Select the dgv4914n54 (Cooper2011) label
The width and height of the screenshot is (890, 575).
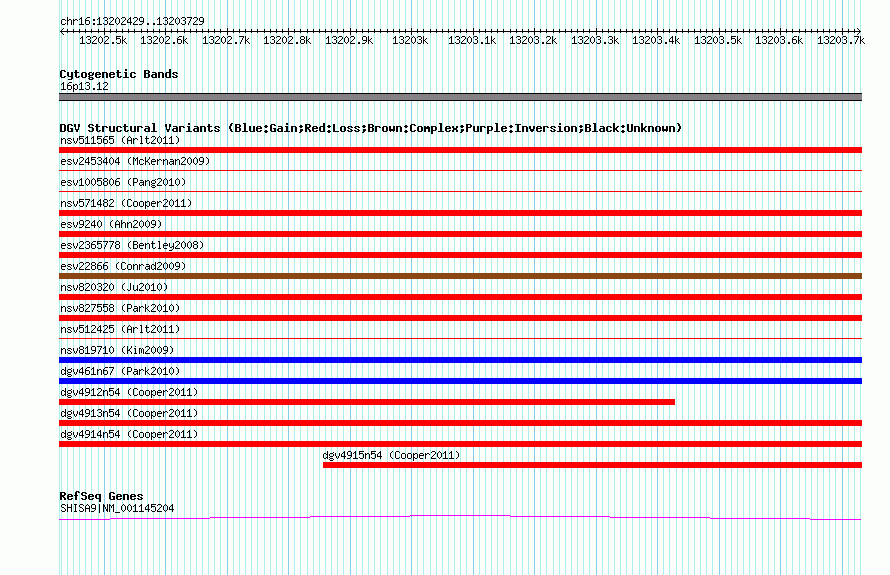[x=129, y=434]
